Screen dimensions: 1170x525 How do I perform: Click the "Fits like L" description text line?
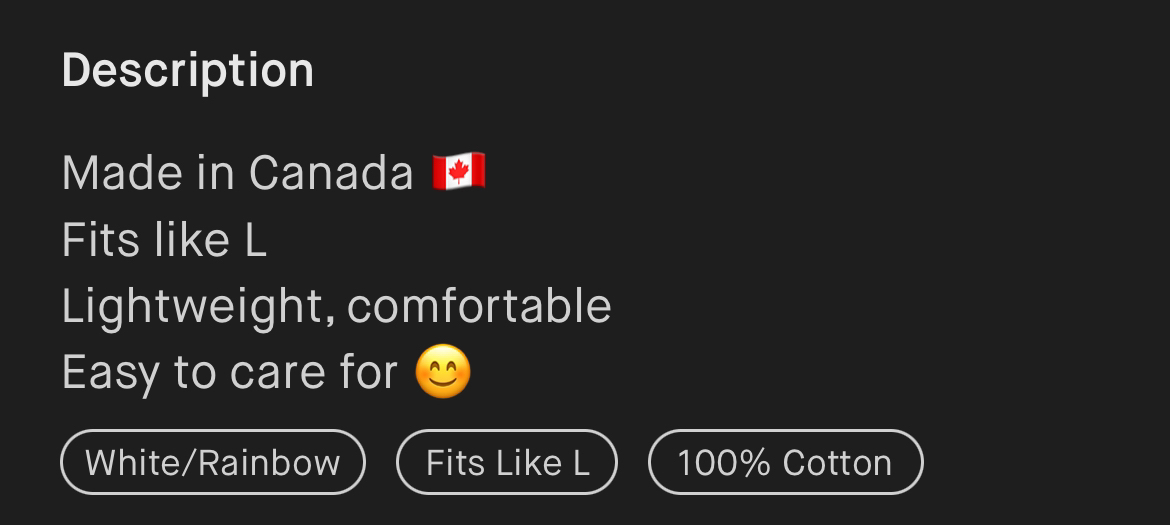coord(164,240)
